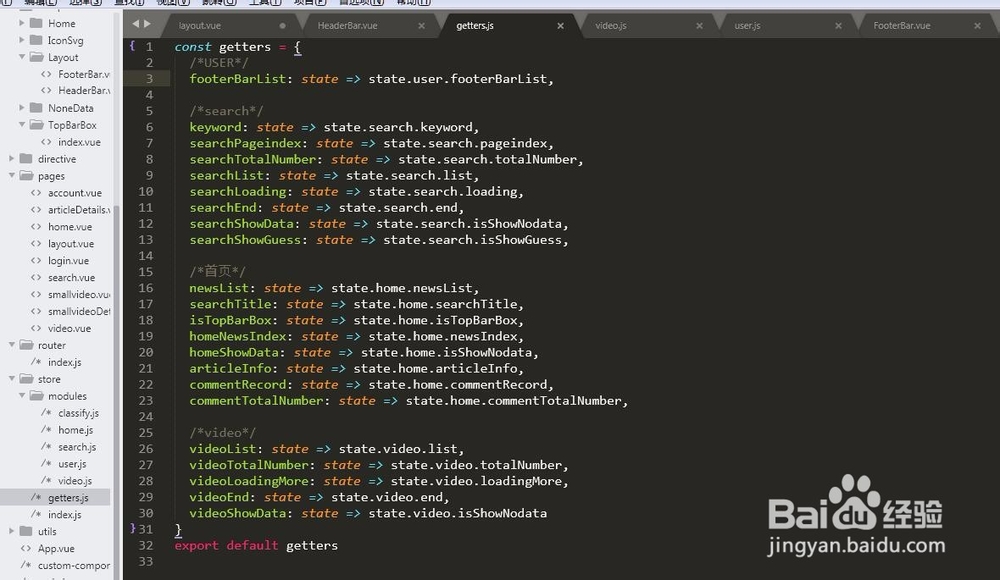Go back with the tab left arrow
1000x580 pixels.
pyautogui.click(x=135, y=24)
